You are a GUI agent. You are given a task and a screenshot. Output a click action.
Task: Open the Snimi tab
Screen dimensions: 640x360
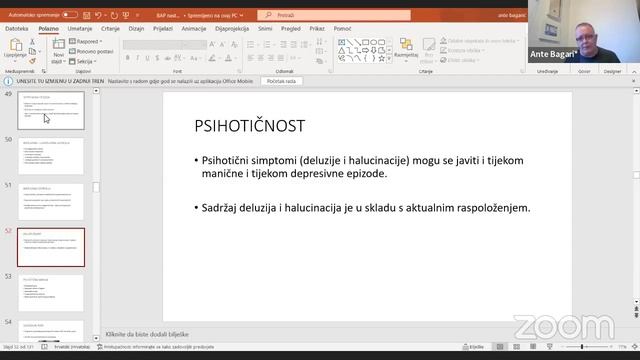point(265,29)
